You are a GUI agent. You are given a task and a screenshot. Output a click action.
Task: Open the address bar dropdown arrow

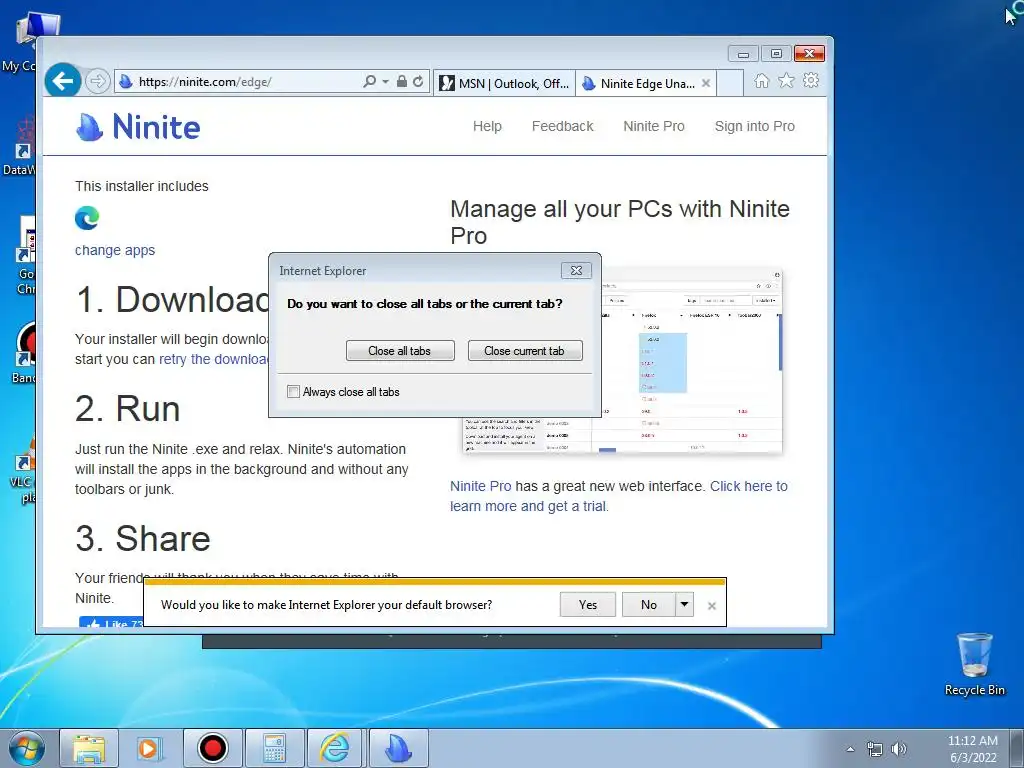click(x=385, y=82)
